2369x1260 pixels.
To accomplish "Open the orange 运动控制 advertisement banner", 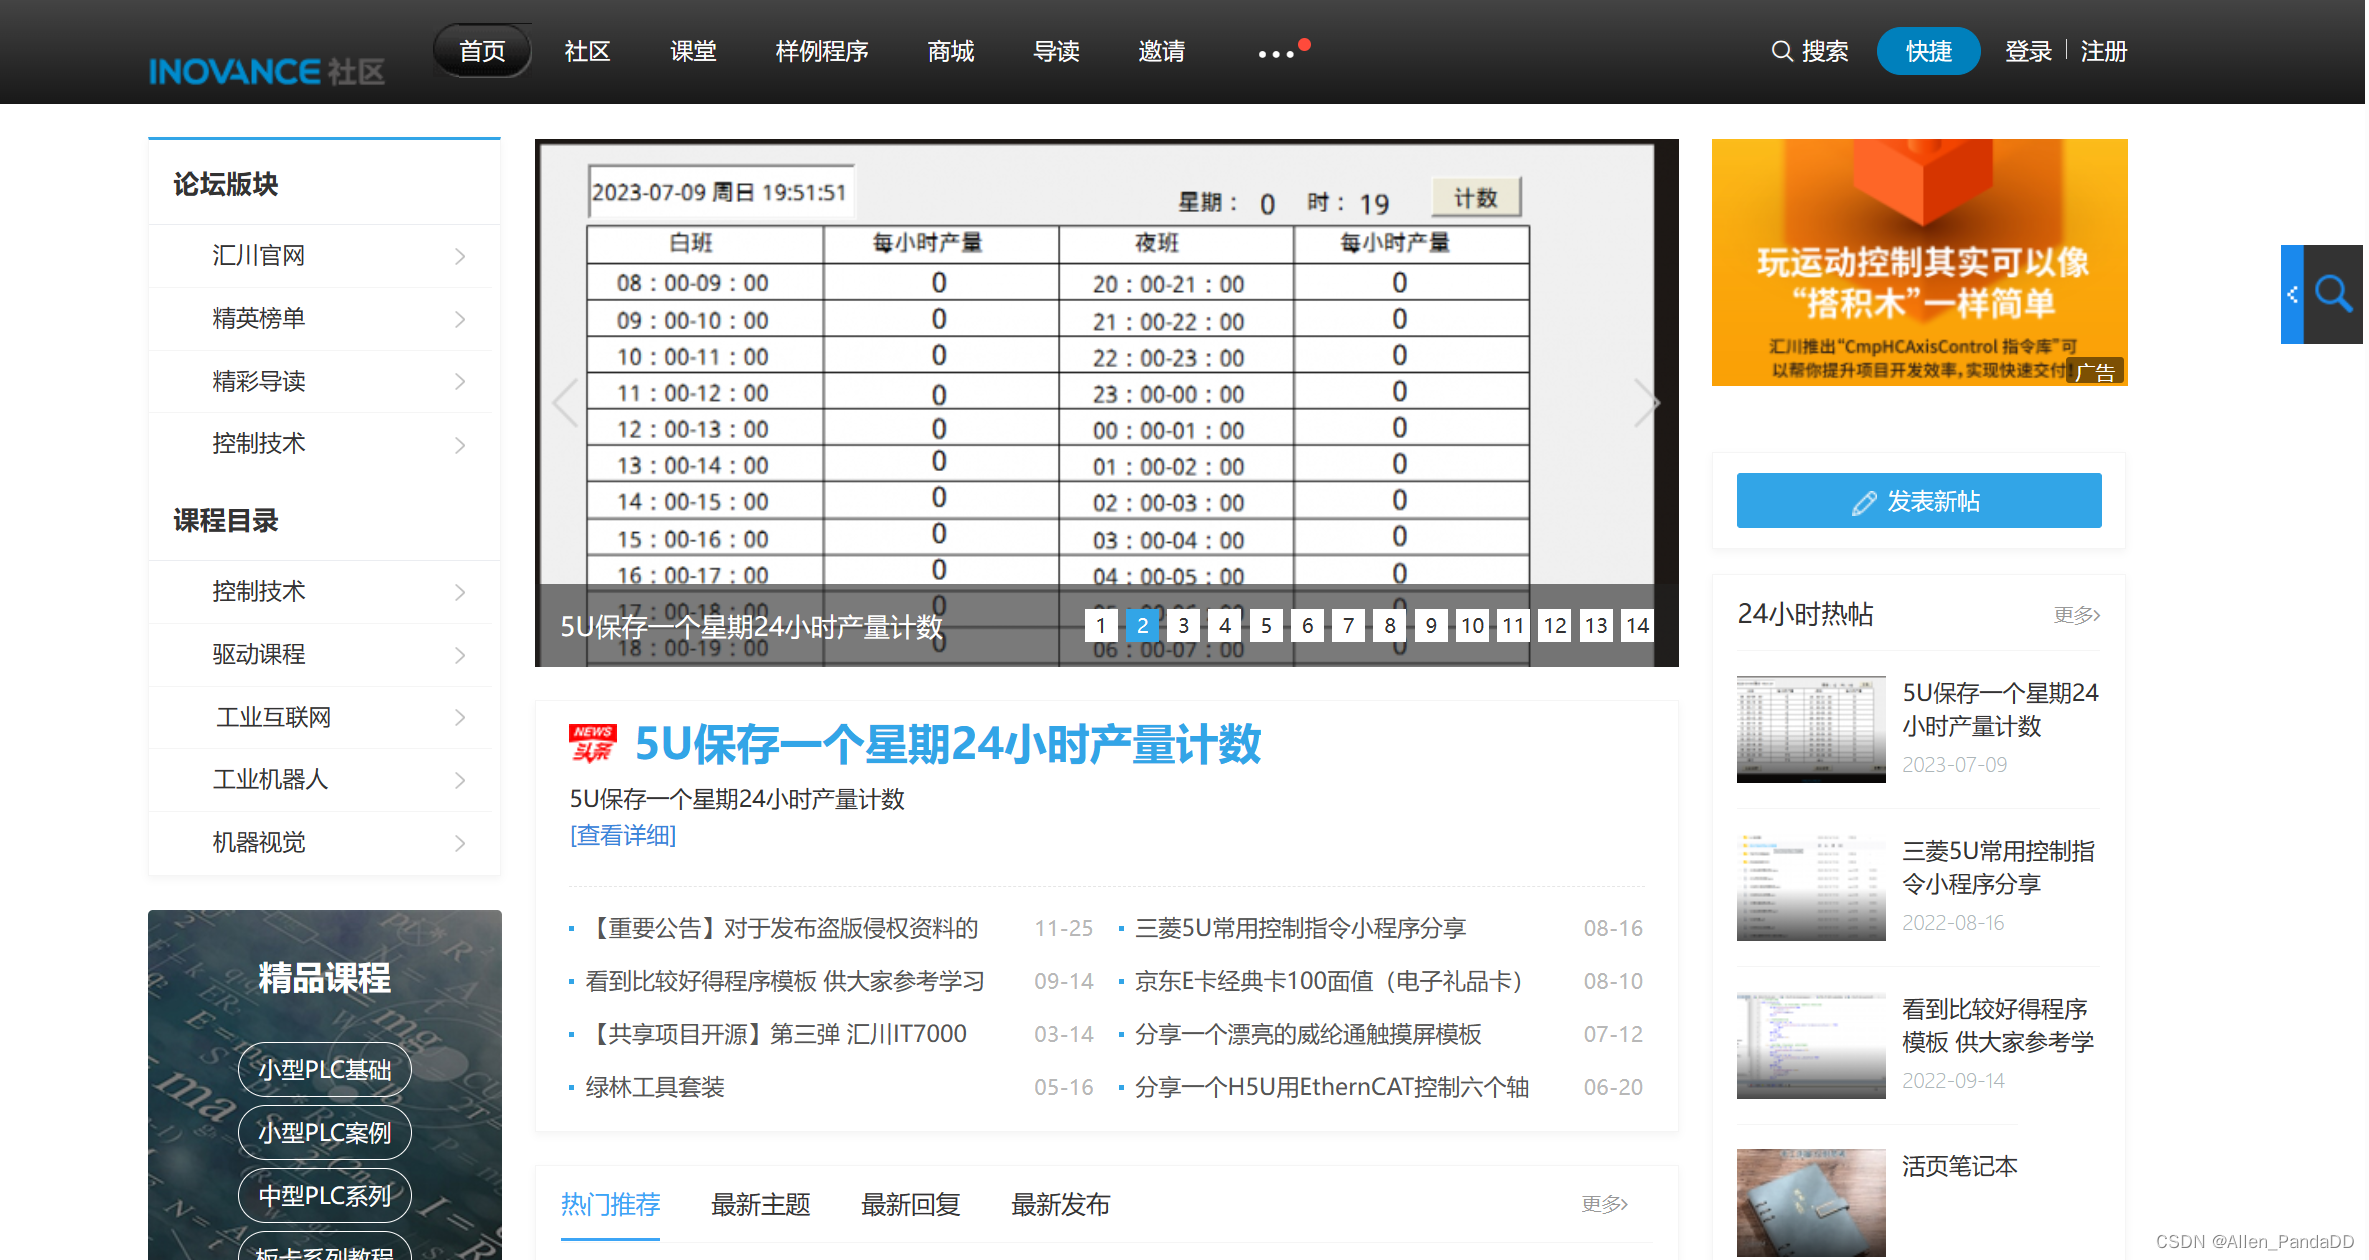I will click(x=1919, y=262).
